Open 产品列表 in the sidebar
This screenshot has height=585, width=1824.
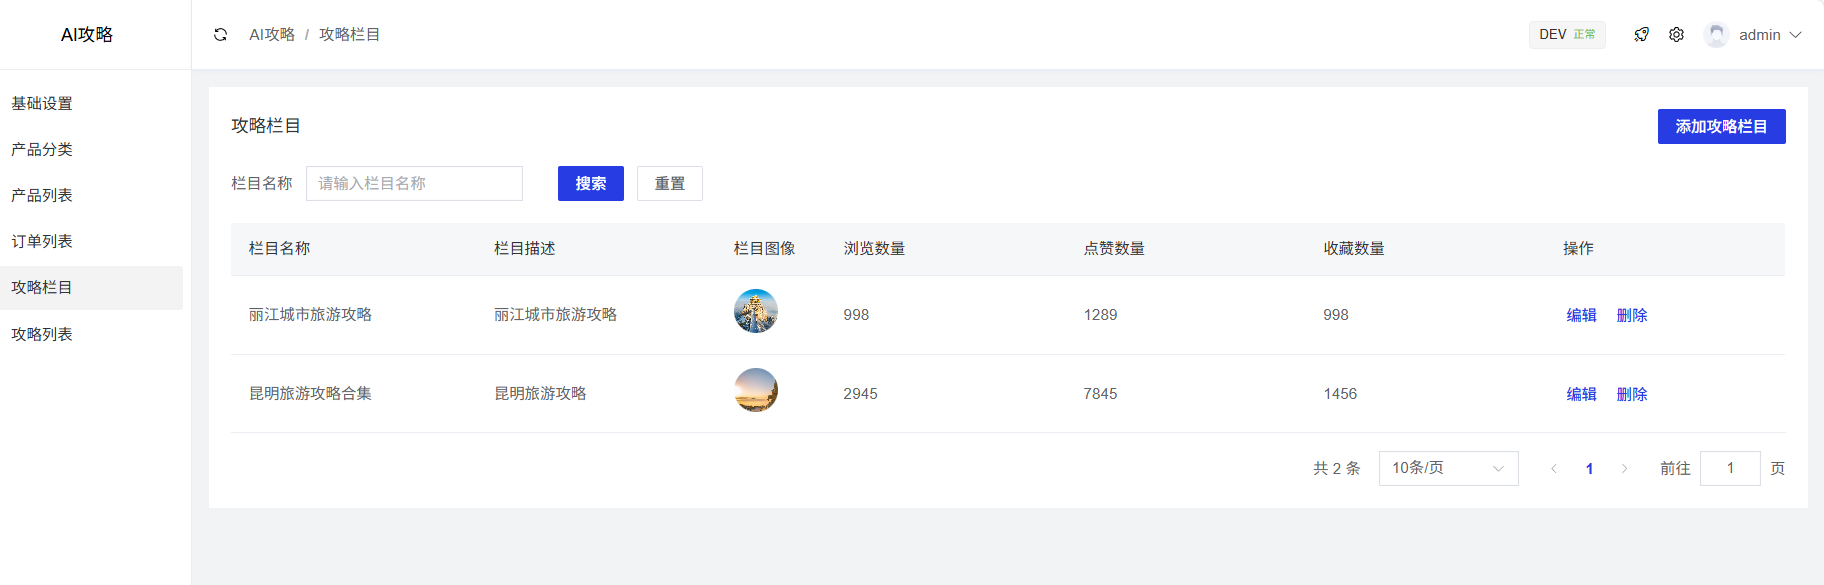tap(42, 196)
